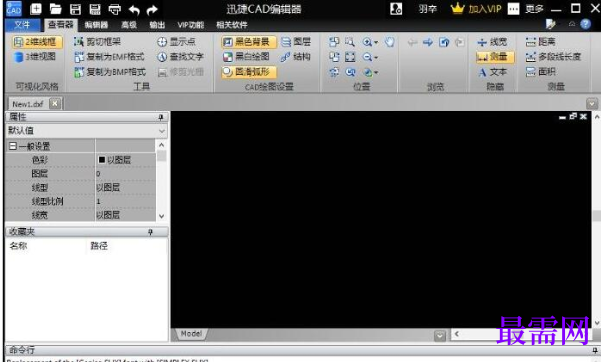Select the 多段线长度 polyline length tool
Image resolution: width=608 pixels, height=362 pixels.
(553, 57)
